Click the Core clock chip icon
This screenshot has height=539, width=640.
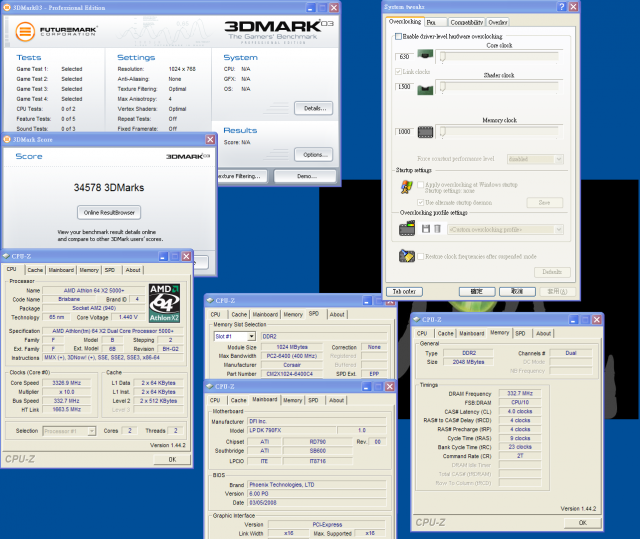click(x=425, y=54)
